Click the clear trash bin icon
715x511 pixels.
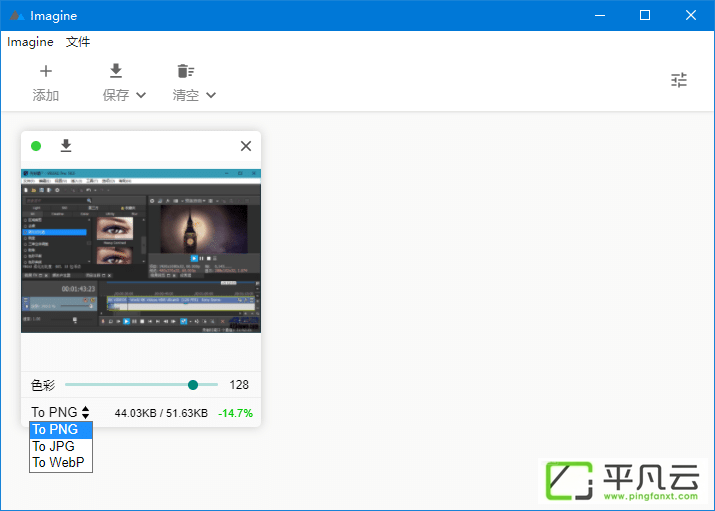(186, 71)
